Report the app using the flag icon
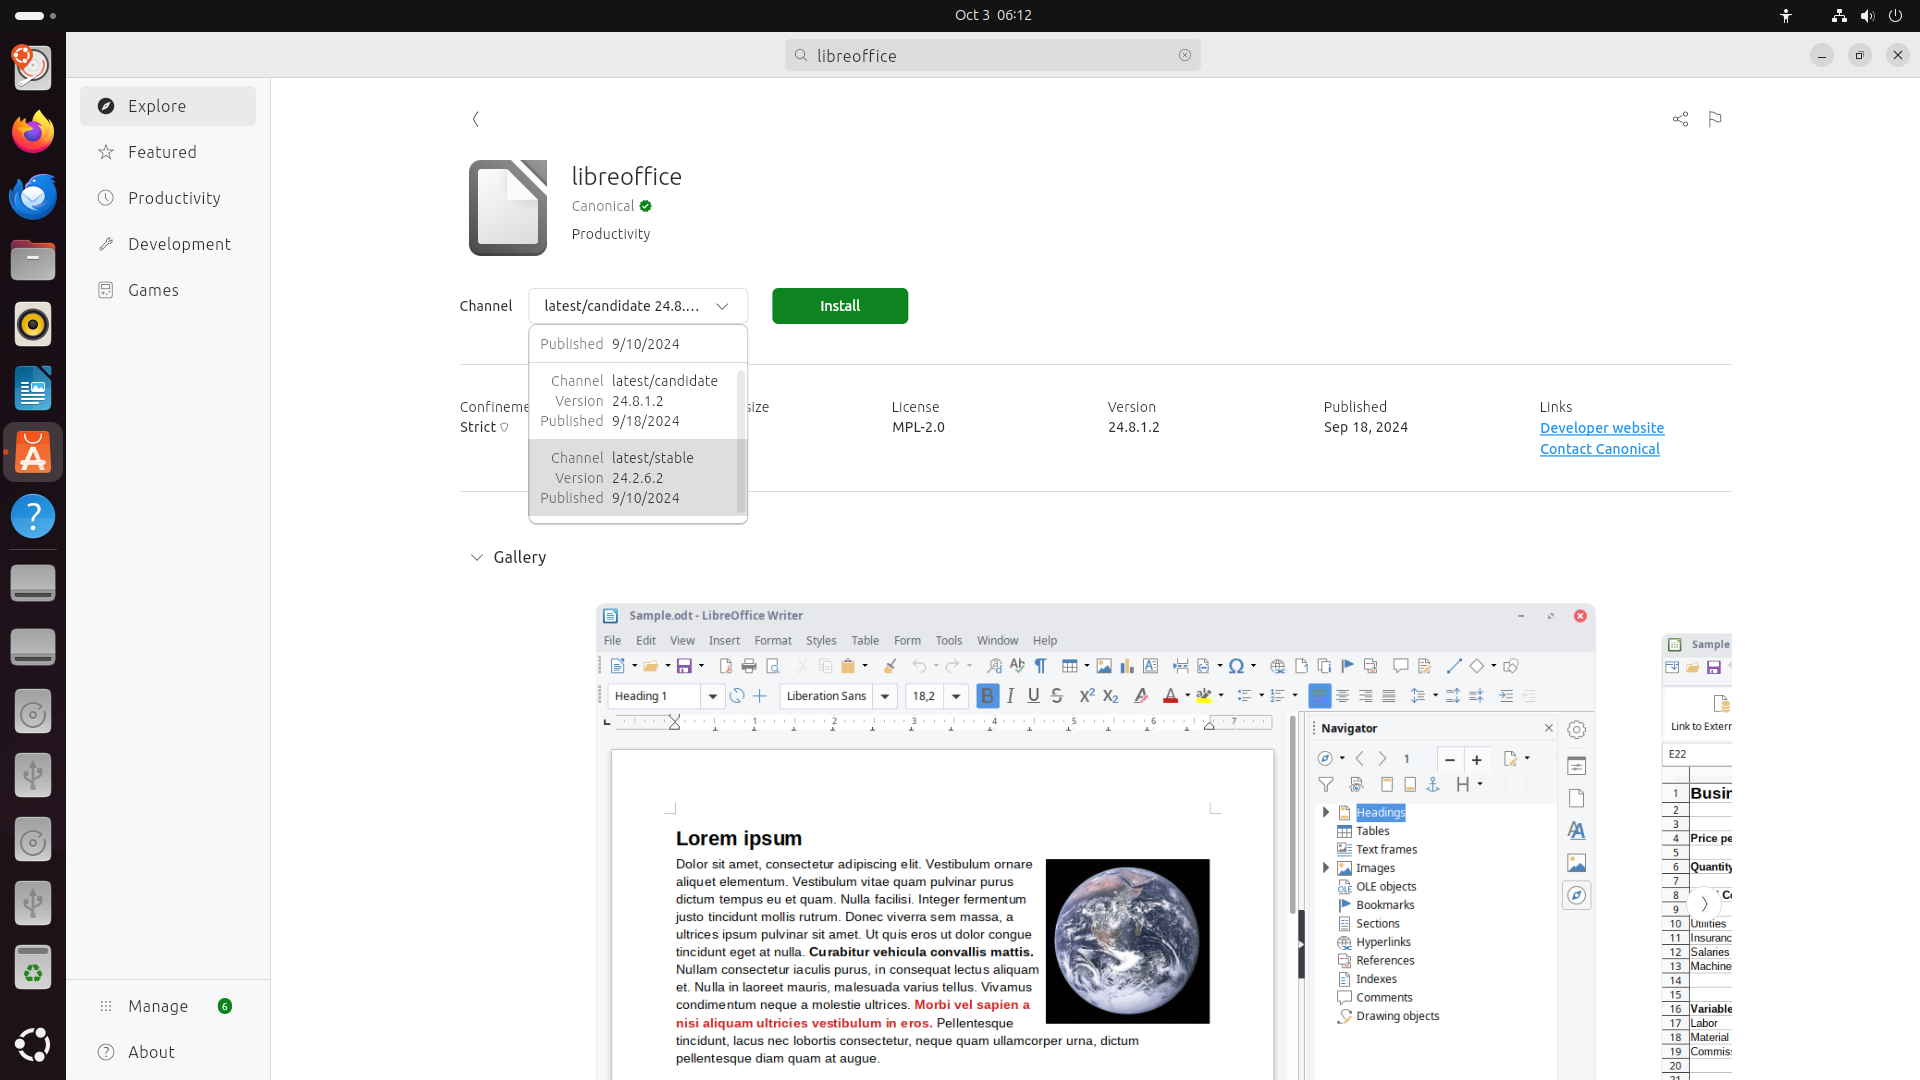 tap(1715, 119)
